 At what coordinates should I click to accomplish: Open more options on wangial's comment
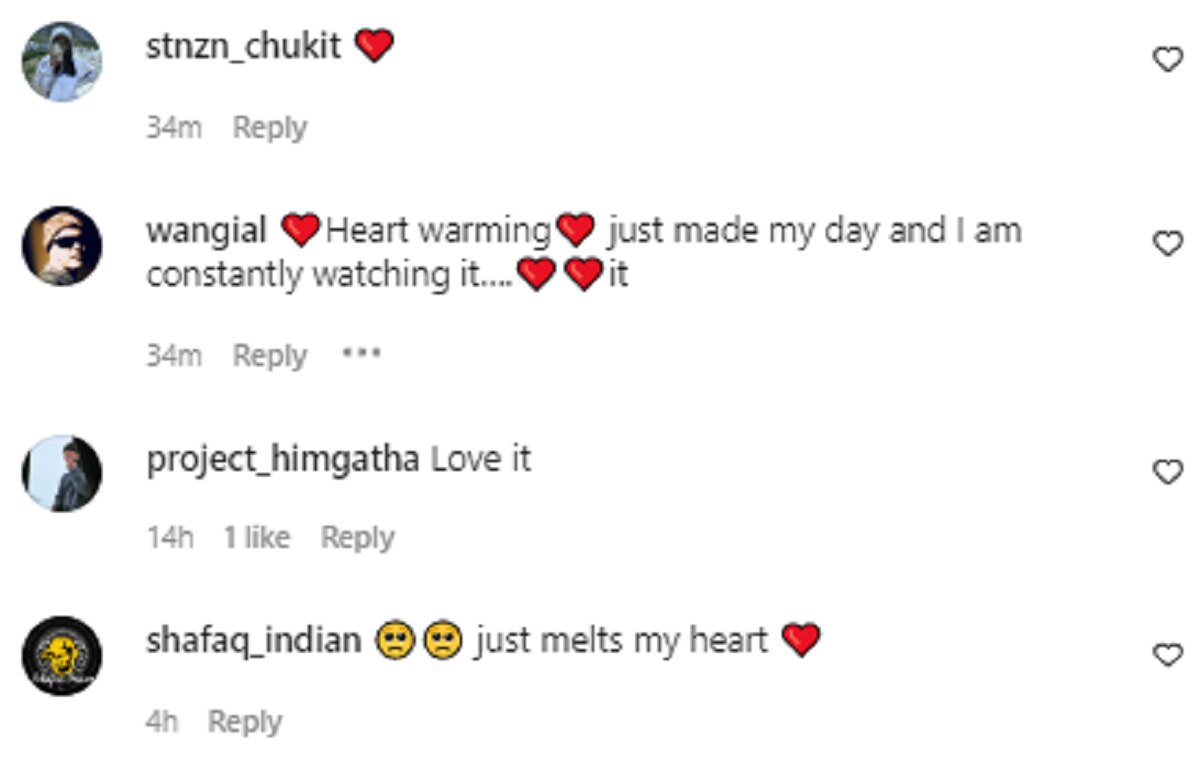click(x=361, y=354)
